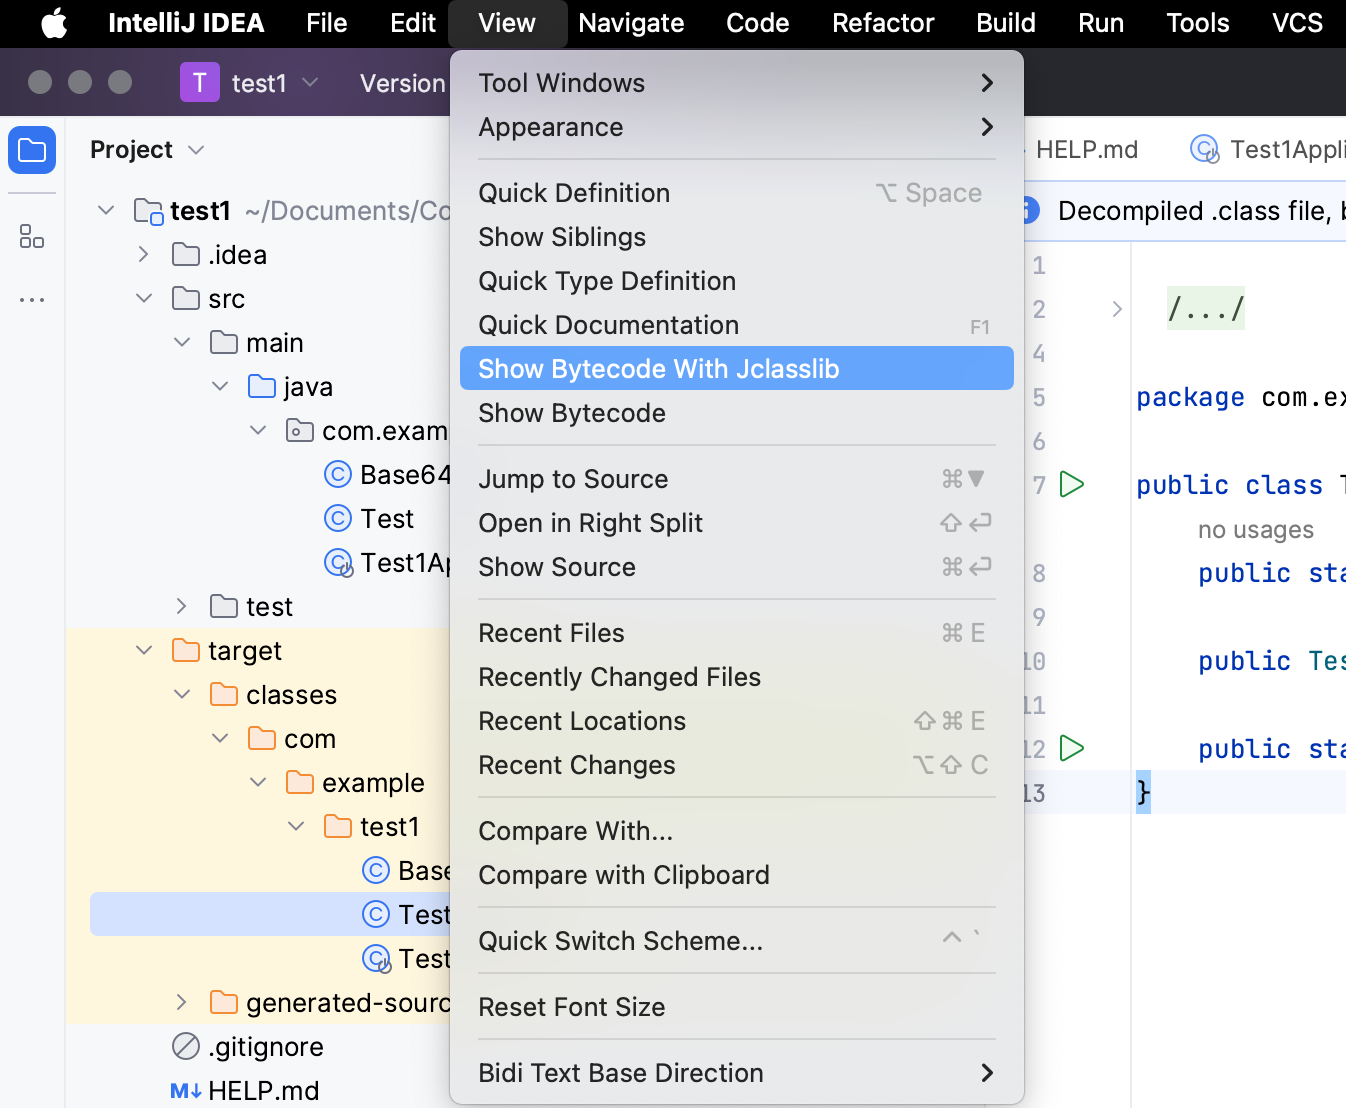Expand the folded comment on line 2
The height and width of the screenshot is (1108, 1346).
tap(1117, 309)
